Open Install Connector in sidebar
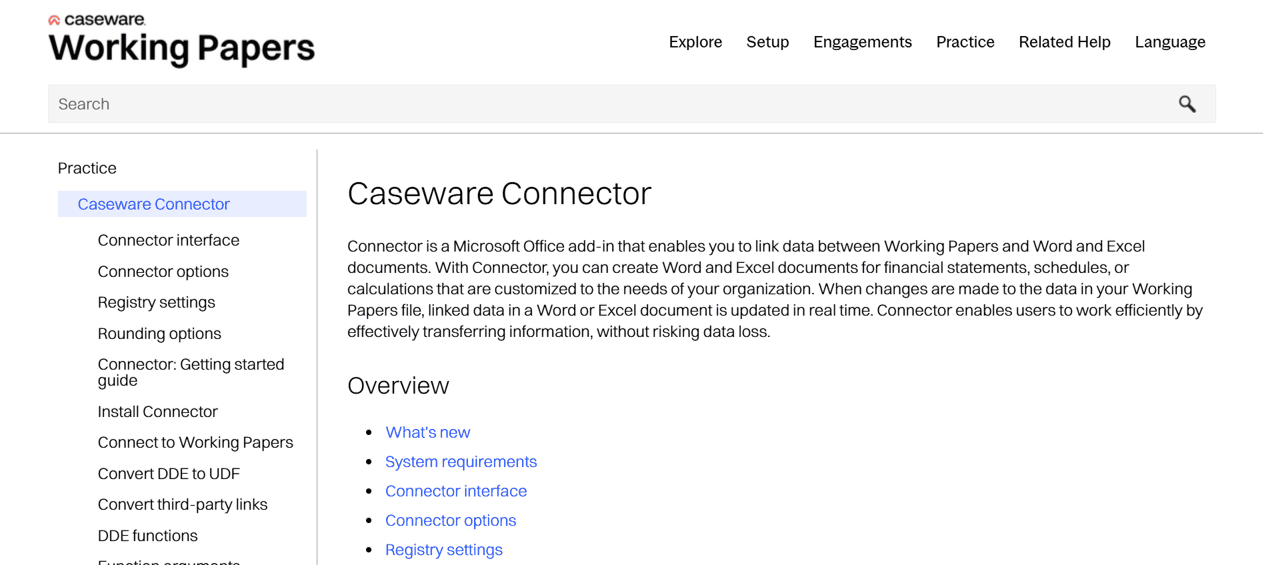 coord(157,411)
